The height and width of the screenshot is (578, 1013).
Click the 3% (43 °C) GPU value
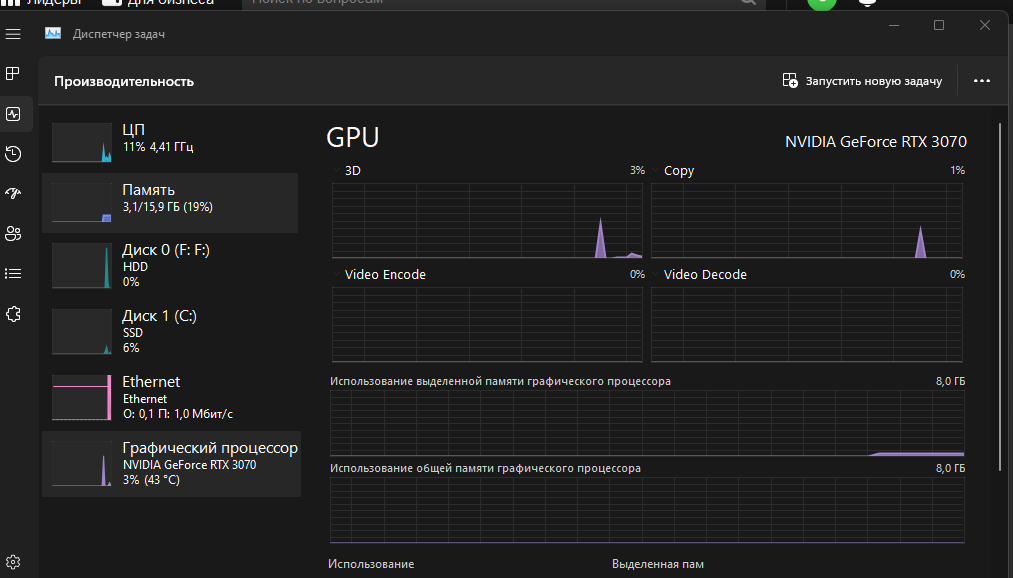coord(151,480)
